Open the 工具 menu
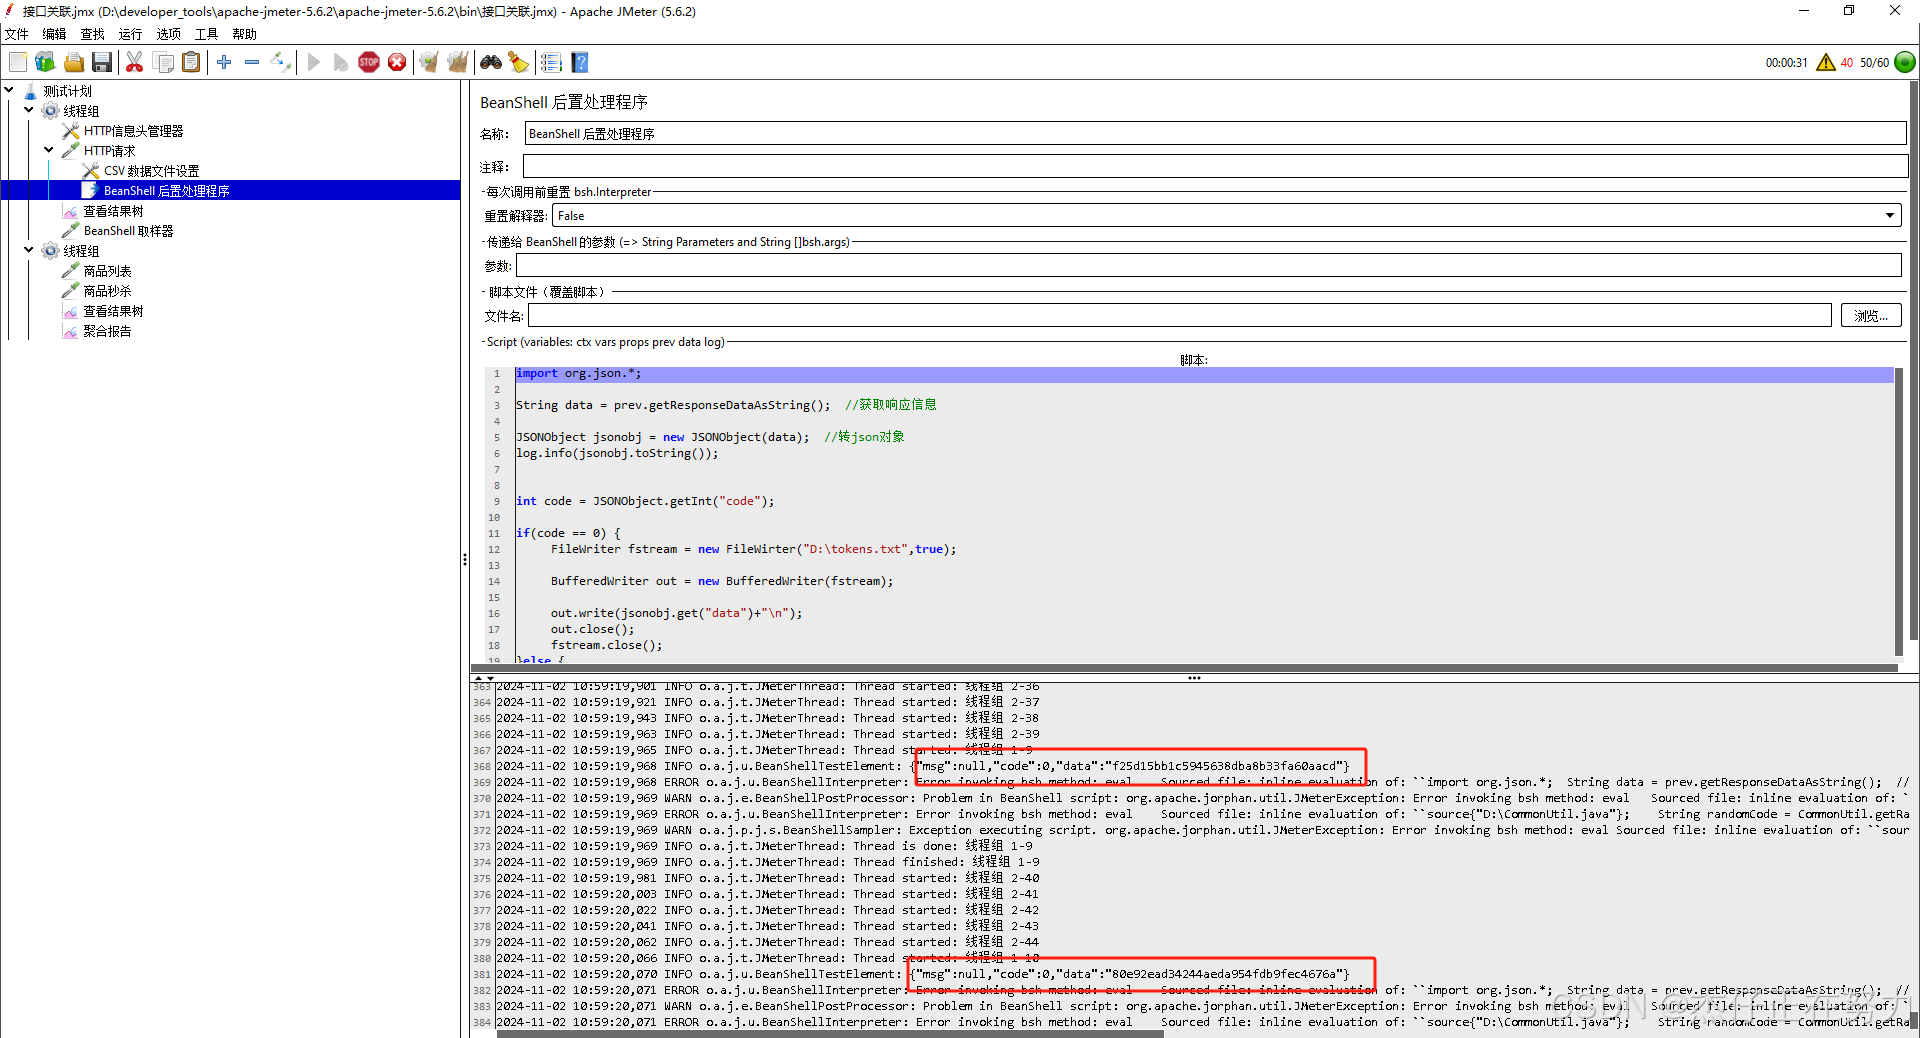The image size is (1920, 1038). click(207, 34)
